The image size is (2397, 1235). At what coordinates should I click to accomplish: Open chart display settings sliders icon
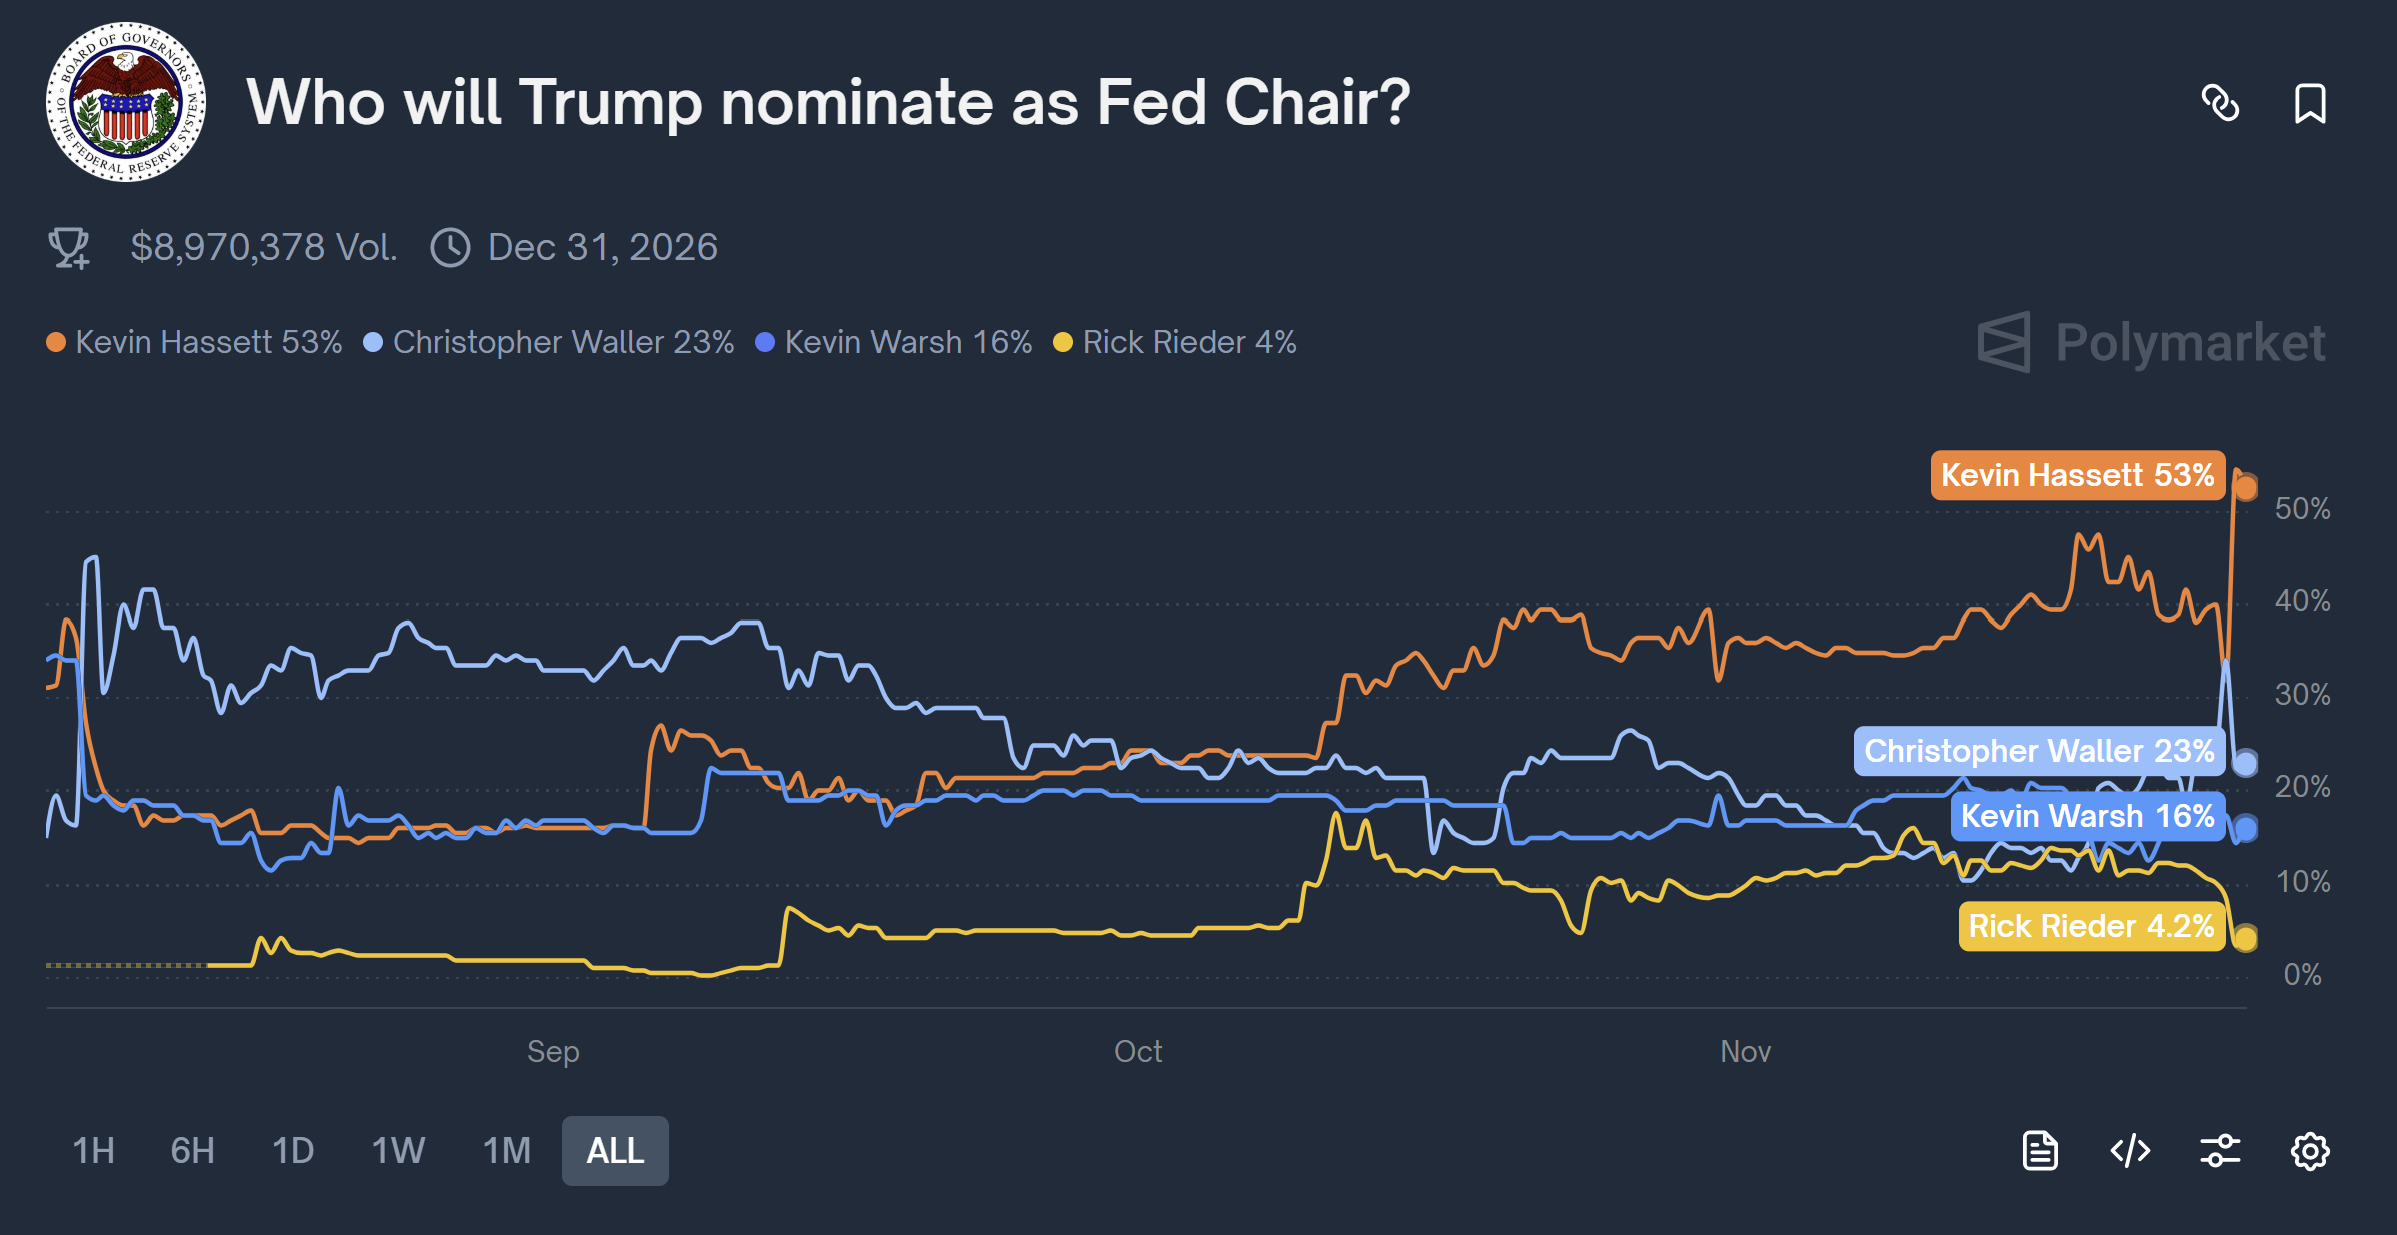pos(2219,1150)
